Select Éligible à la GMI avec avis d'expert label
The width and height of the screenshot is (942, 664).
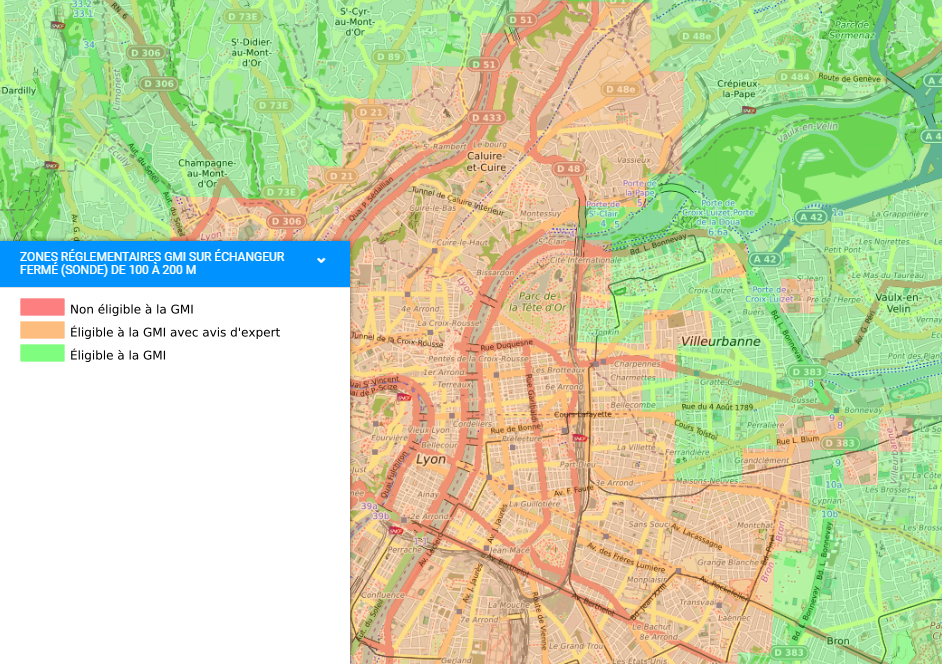pyautogui.click(x=174, y=332)
